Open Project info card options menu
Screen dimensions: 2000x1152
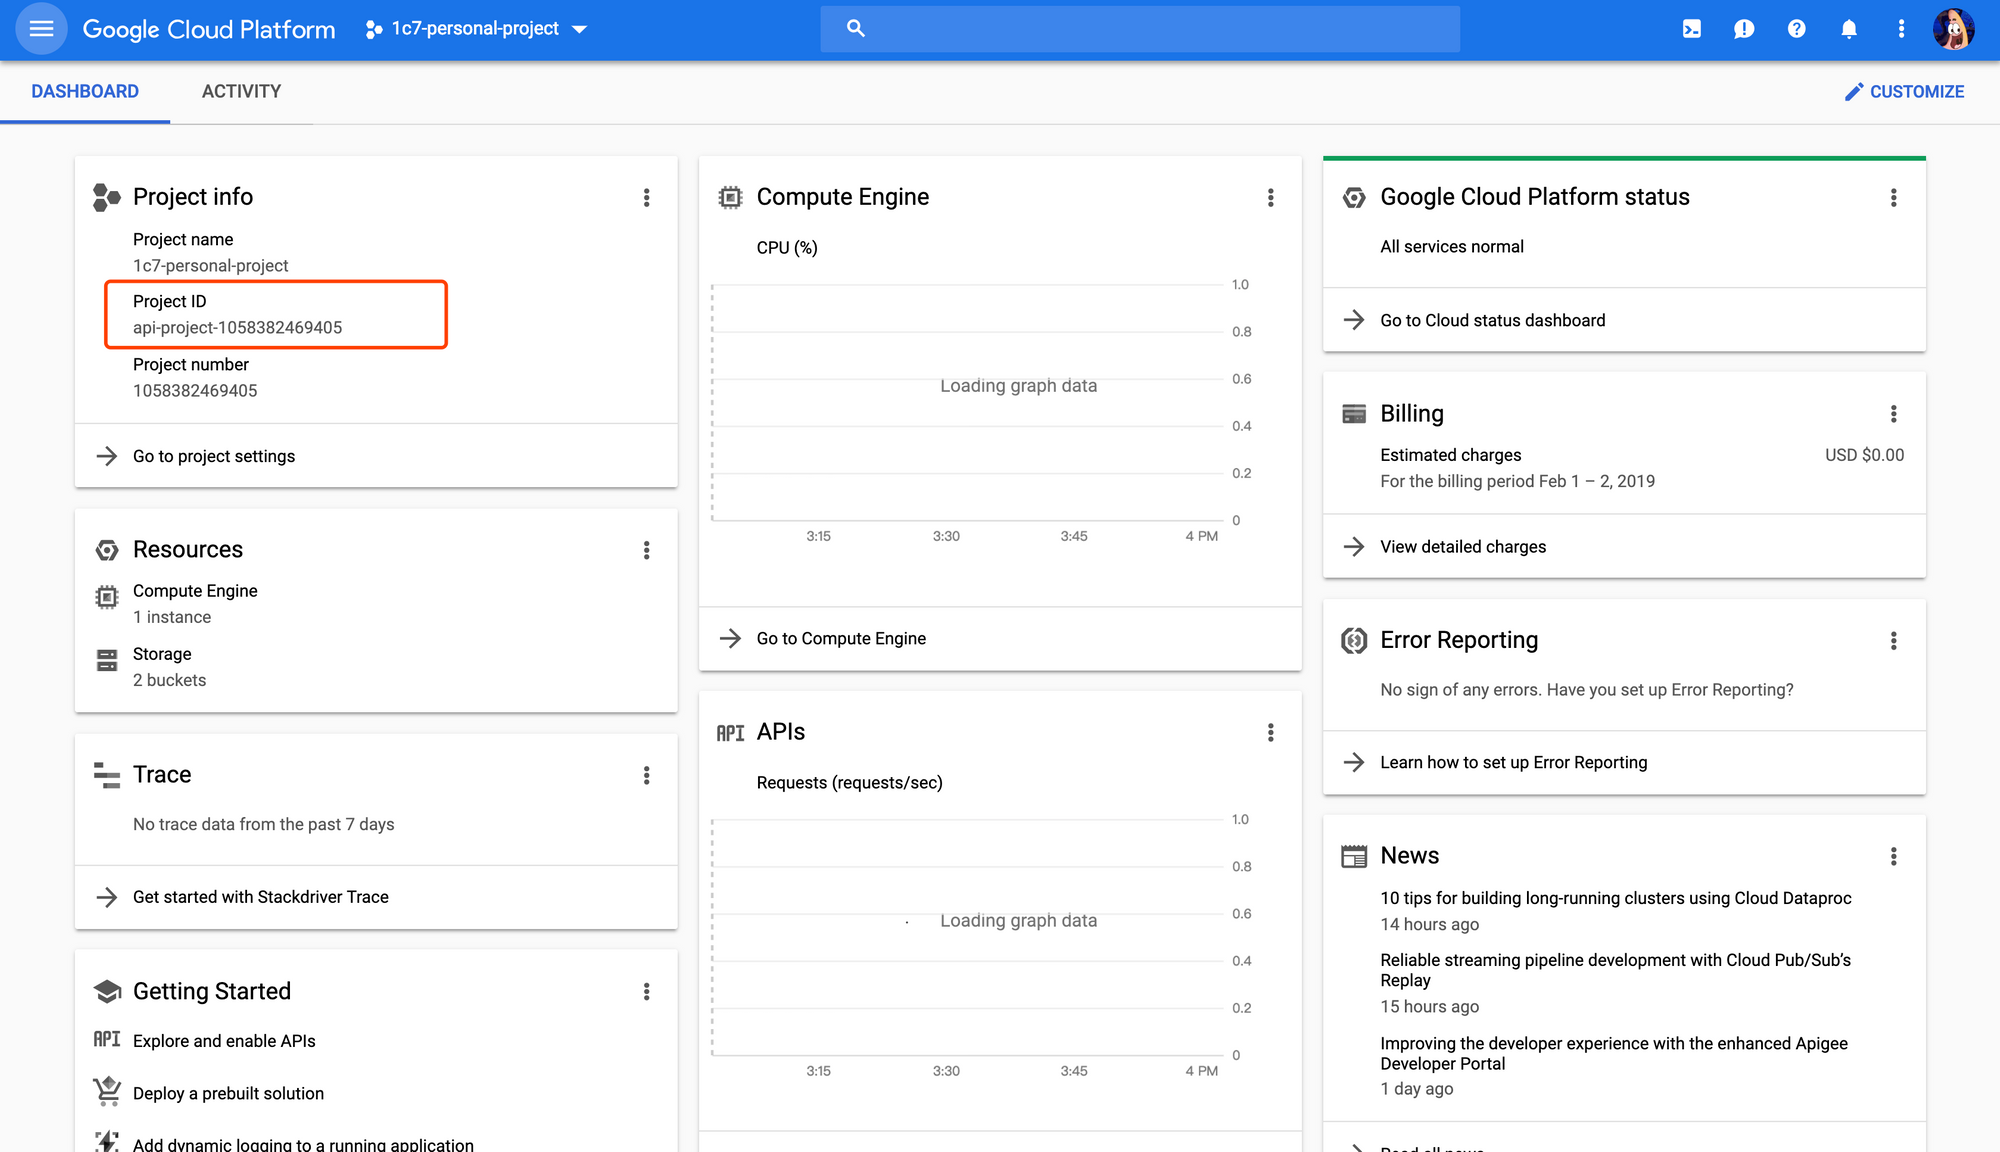click(647, 198)
